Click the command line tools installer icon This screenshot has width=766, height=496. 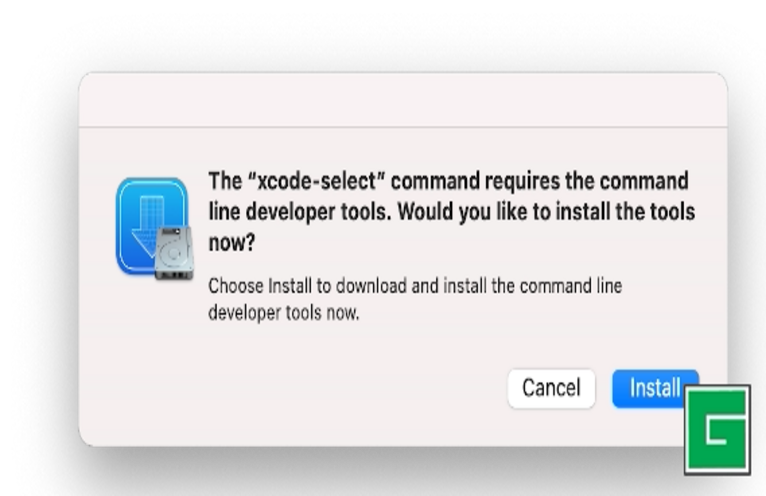click(x=151, y=227)
